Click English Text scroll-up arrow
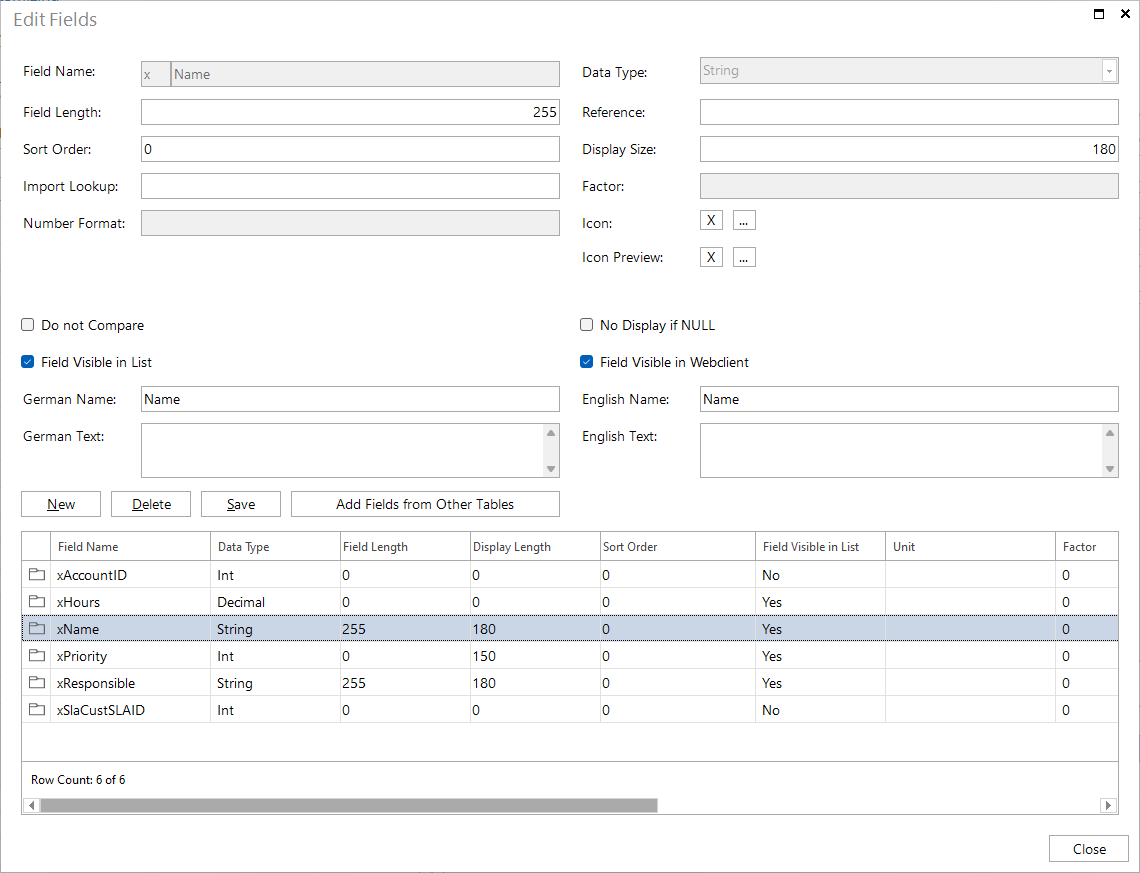Image resolution: width=1140 pixels, height=873 pixels. [x=1109, y=433]
